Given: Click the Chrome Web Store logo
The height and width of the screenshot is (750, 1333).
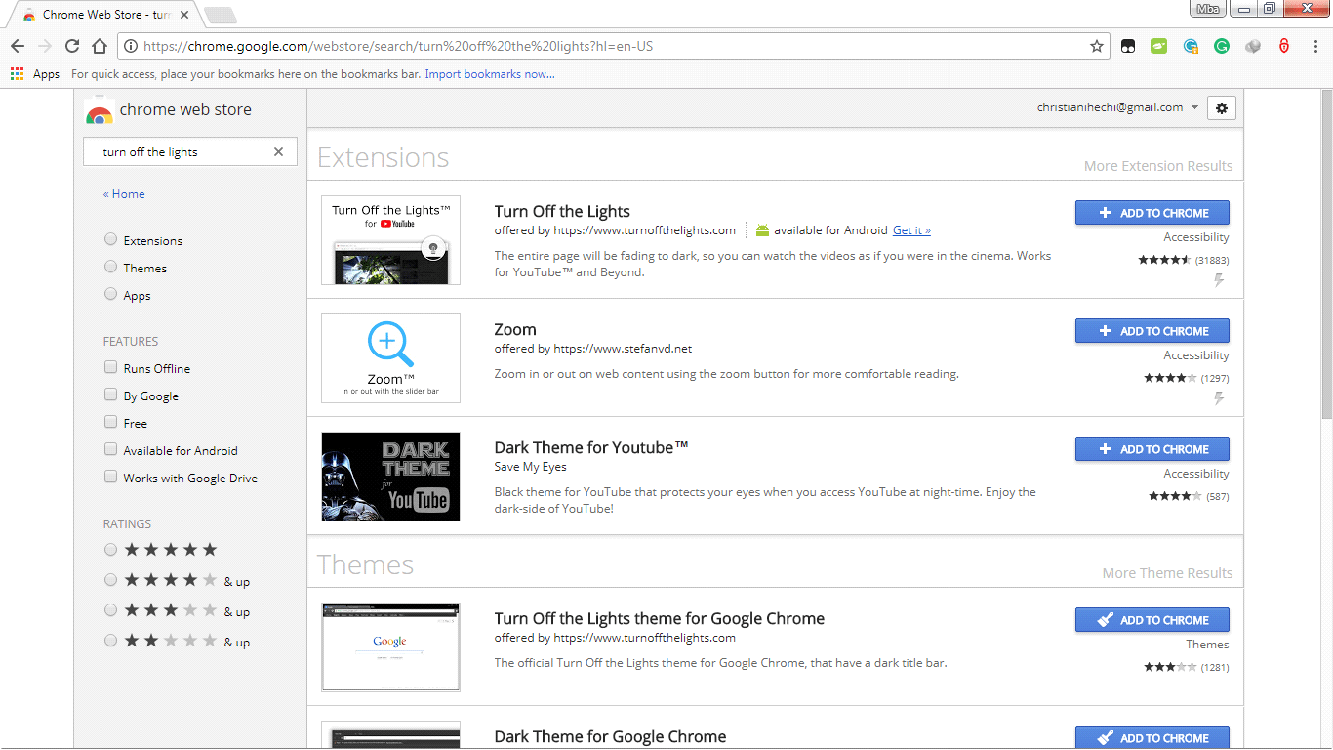Looking at the screenshot, I should pyautogui.click(x=99, y=110).
